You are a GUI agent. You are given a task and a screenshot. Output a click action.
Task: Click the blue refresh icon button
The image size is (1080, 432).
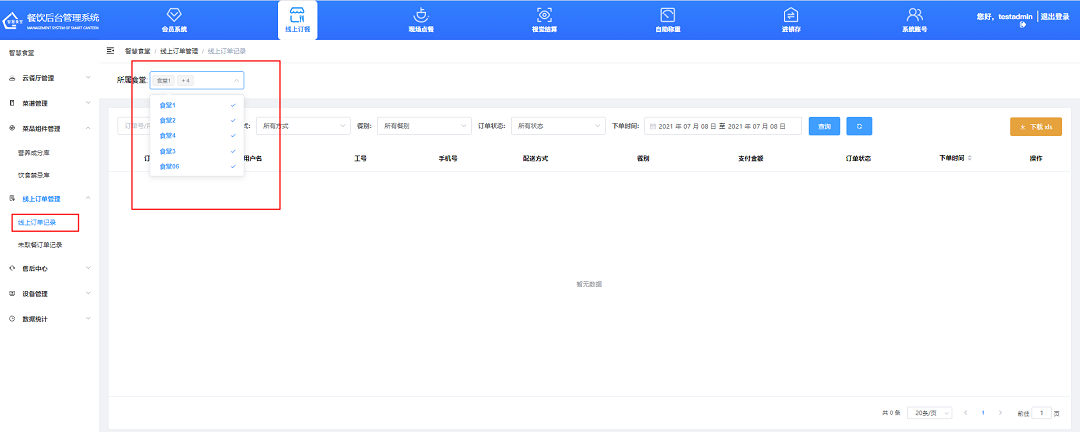(859, 126)
